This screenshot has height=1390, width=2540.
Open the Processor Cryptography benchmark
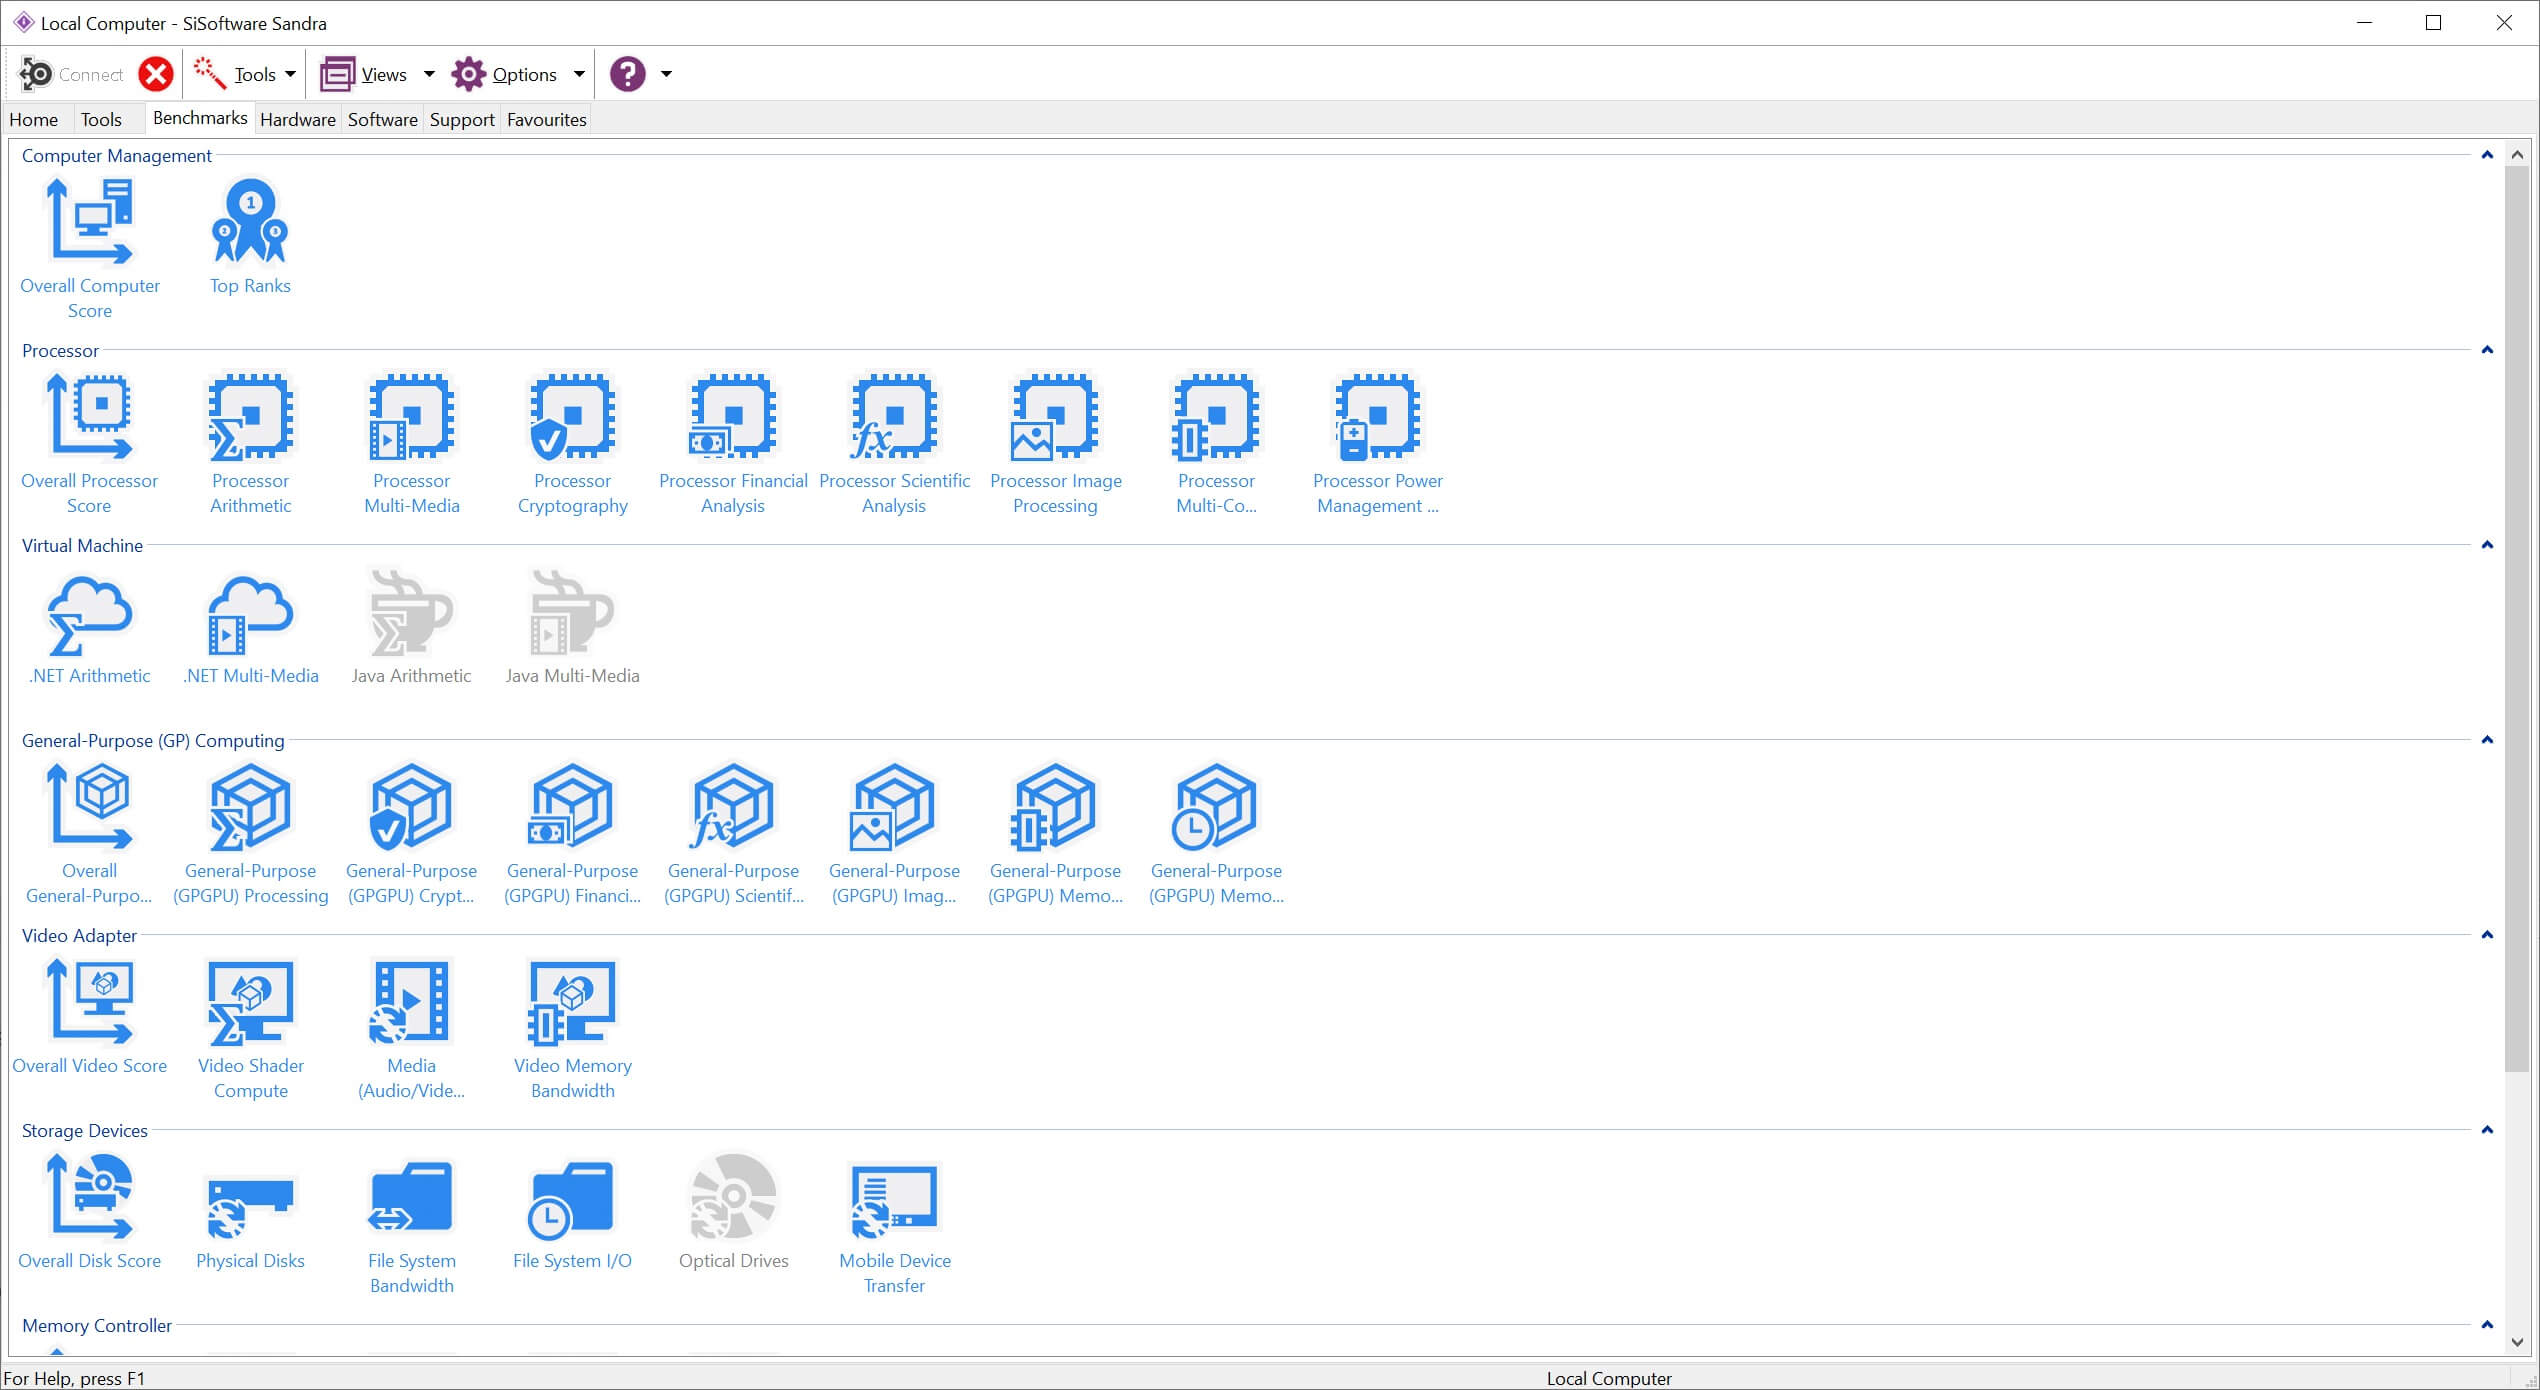[x=572, y=418]
